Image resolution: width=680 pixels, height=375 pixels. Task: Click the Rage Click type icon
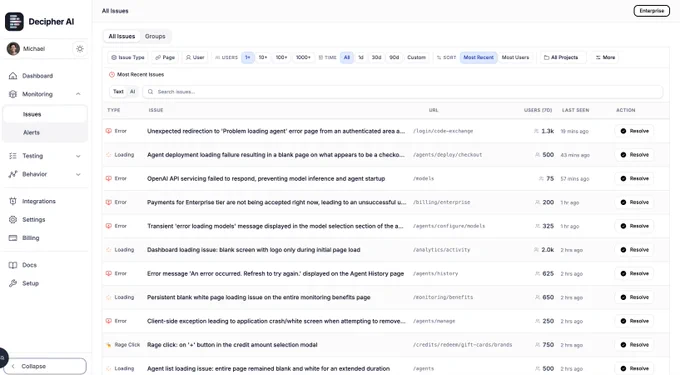(x=108, y=345)
